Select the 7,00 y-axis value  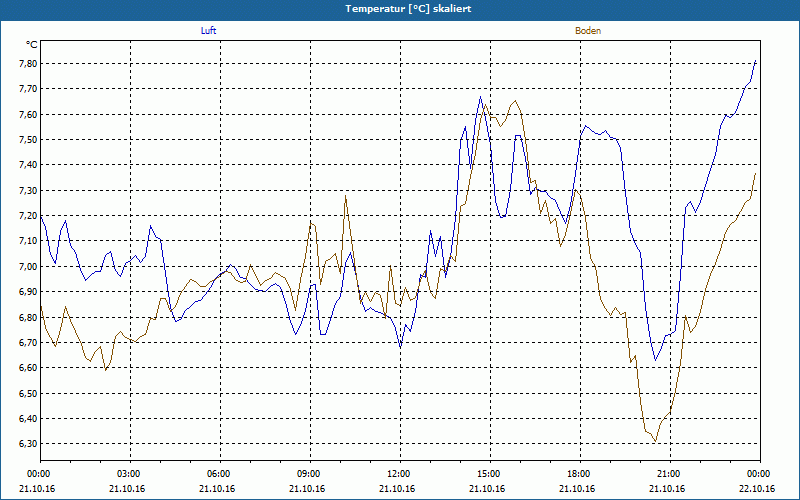click(x=28, y=266)
